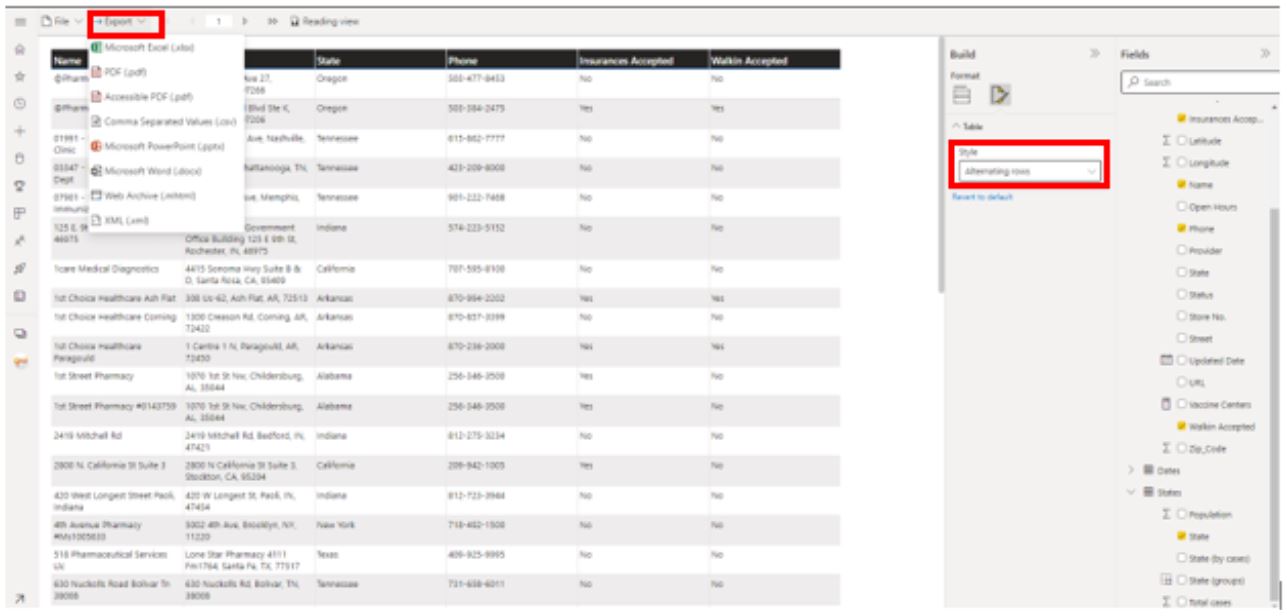Image resolution: width=1287 pixels, height=616 pixels.
Task: Enable the Open Hours field checkbox
Action: click(1183, 207)
